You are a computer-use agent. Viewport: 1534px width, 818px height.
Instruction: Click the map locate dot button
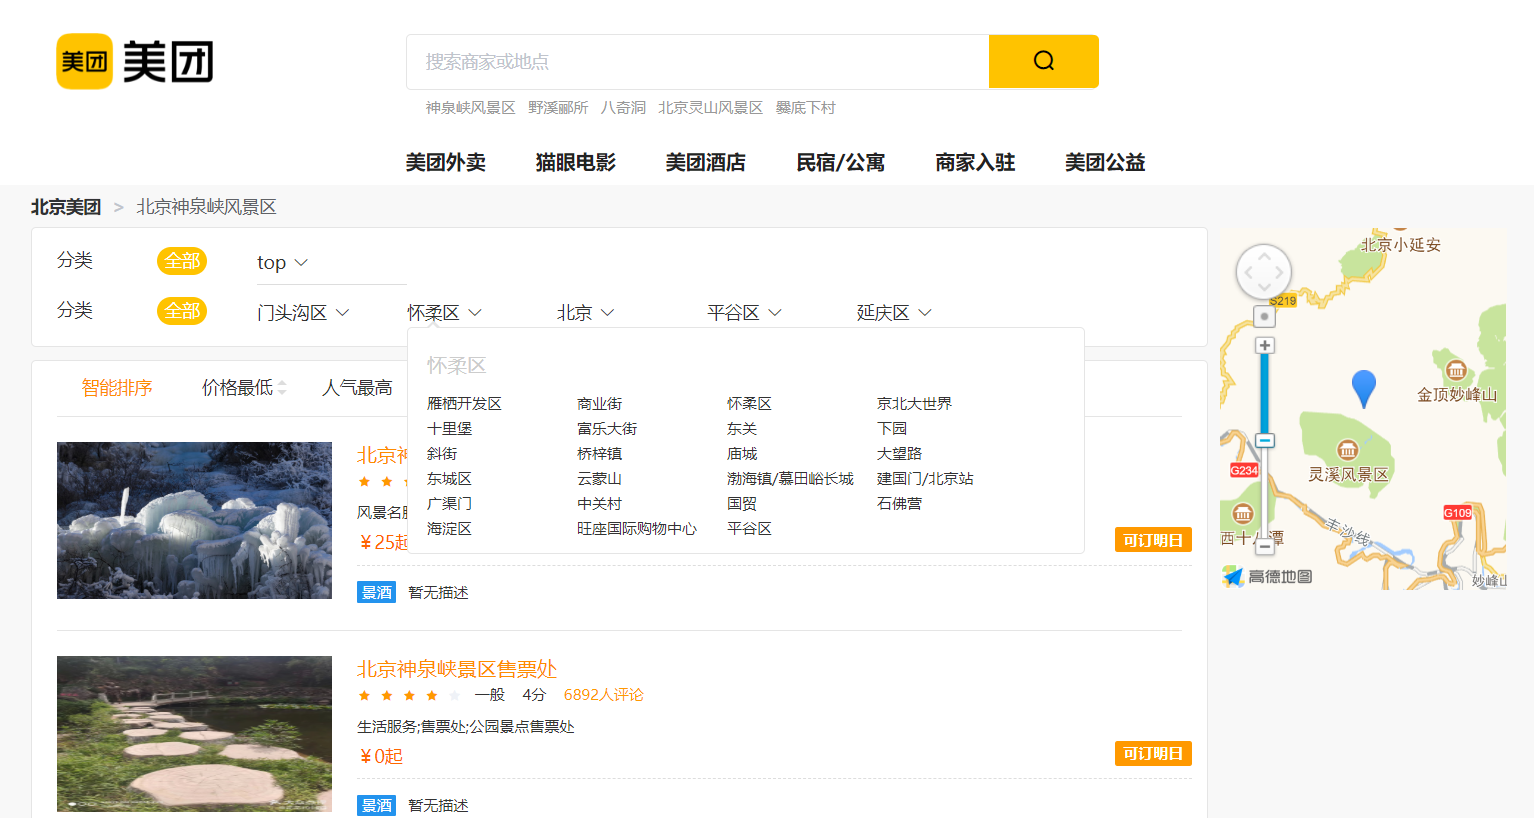click(1264, 317)
